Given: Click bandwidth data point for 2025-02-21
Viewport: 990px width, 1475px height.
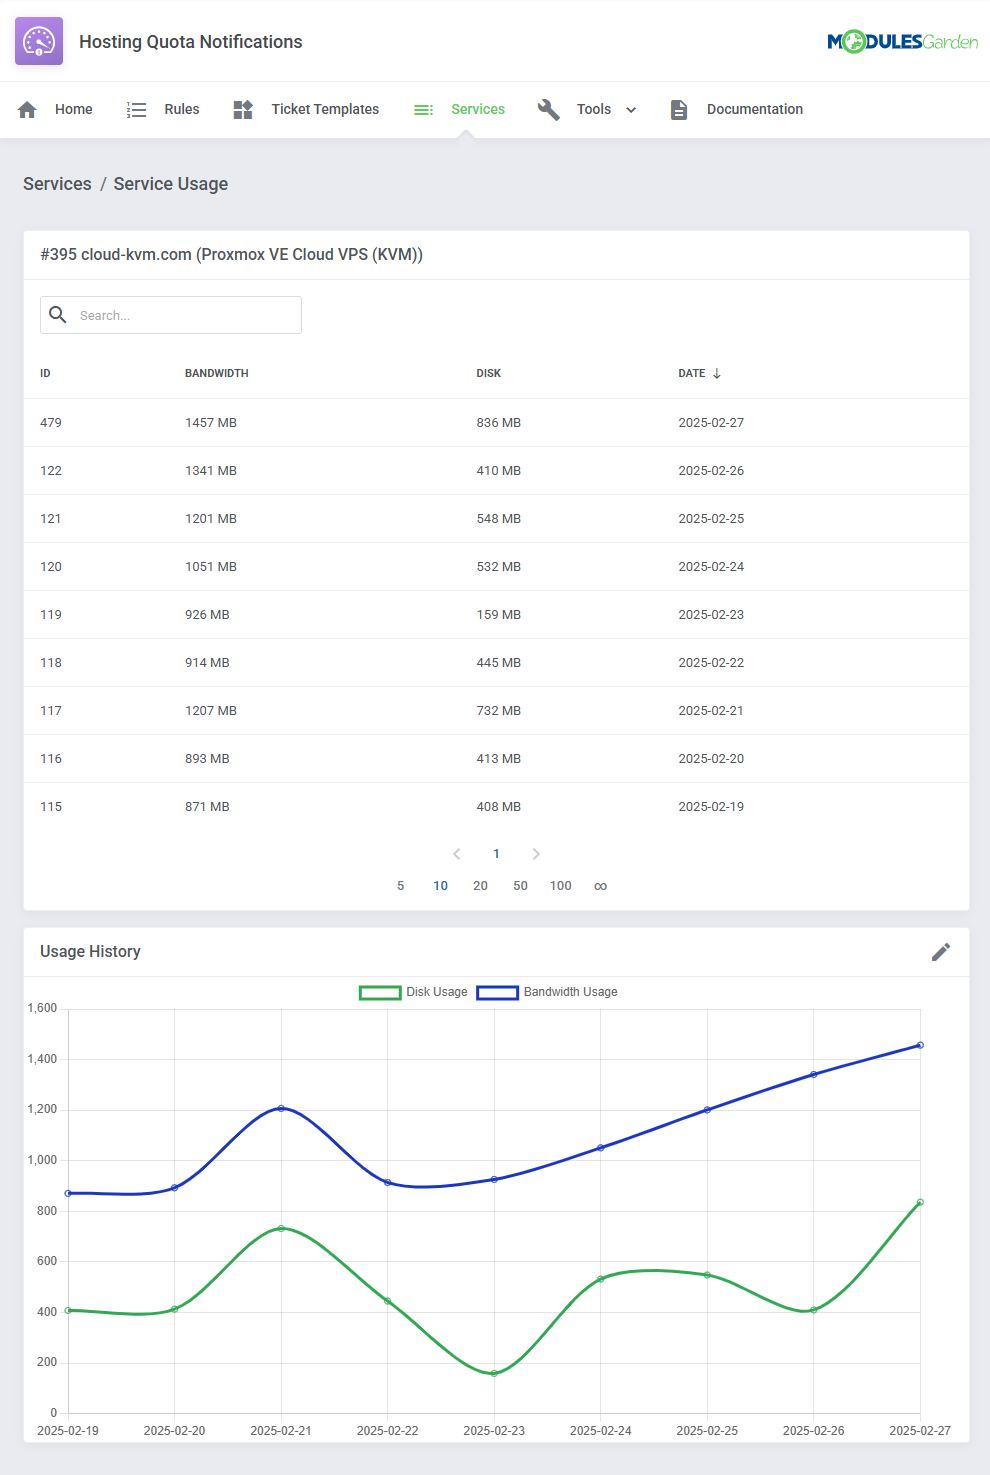Looking at the screenshot, I should [x=281, y=1108].
